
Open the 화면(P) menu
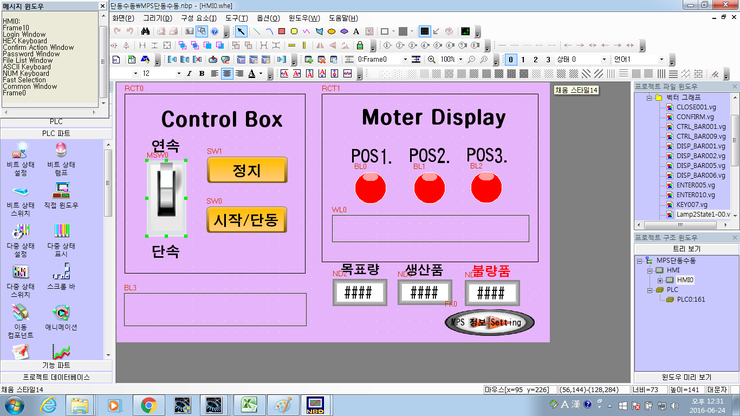click(x=123, y=18)
